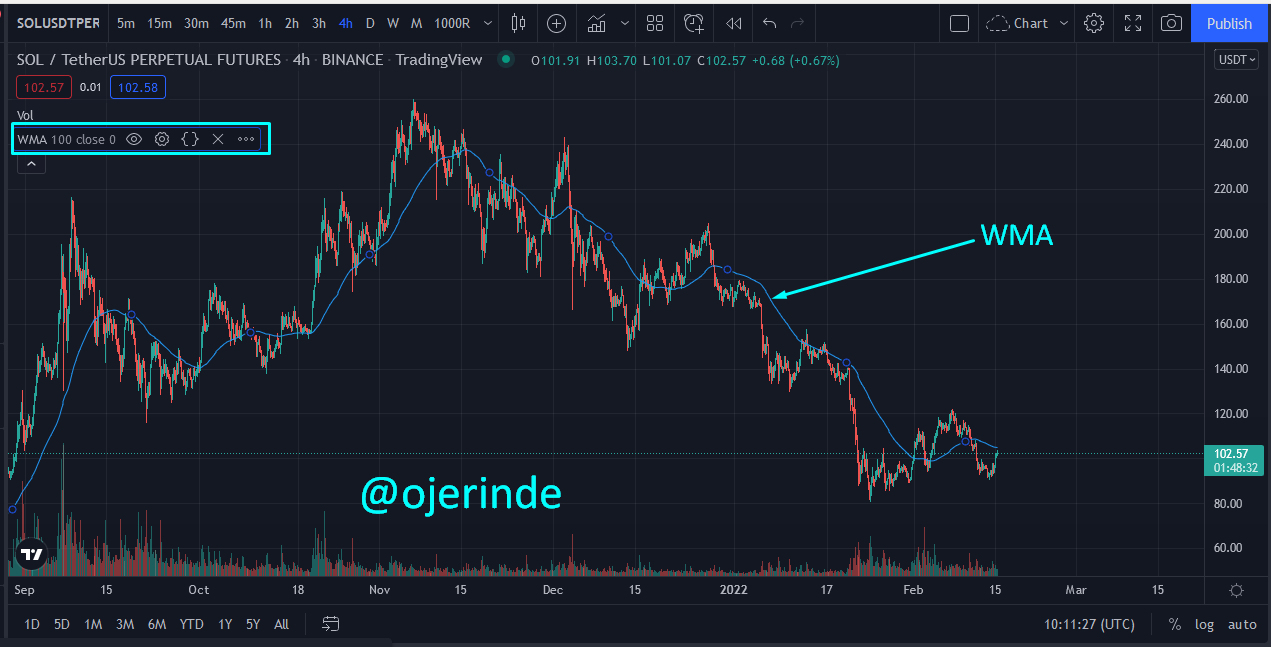Click the Vol indicator label
The height and width of the screenshot is (647, 1271).
click(x=25, y=115)
